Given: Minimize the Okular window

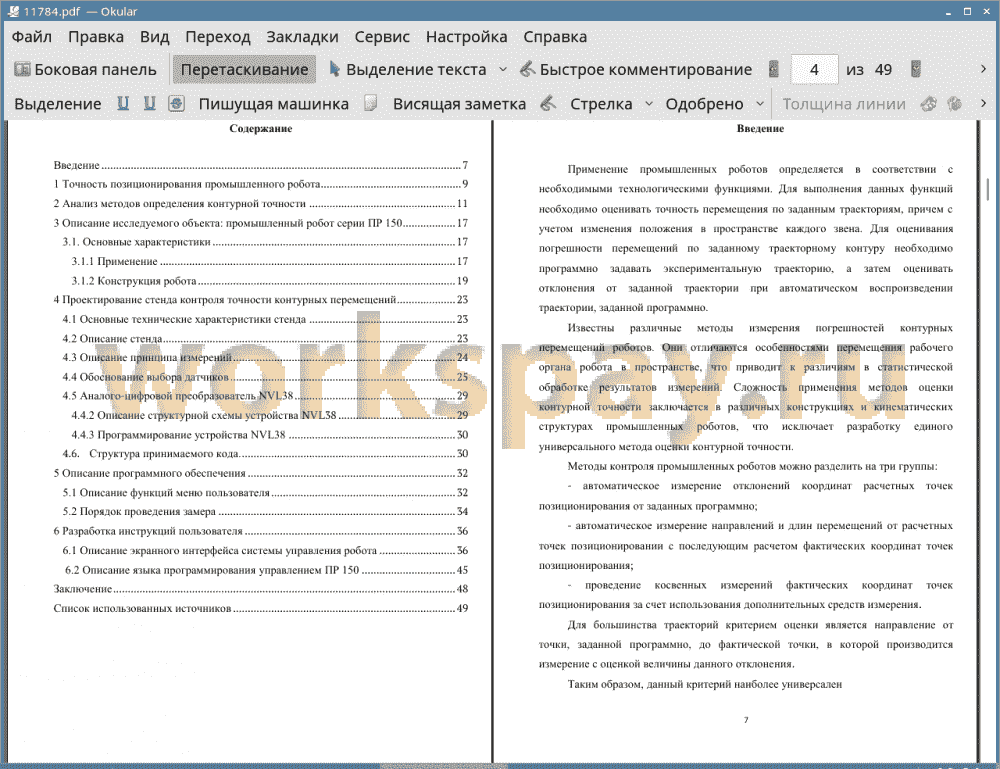Looking at the screenshot, I should [x=949, y=11].
